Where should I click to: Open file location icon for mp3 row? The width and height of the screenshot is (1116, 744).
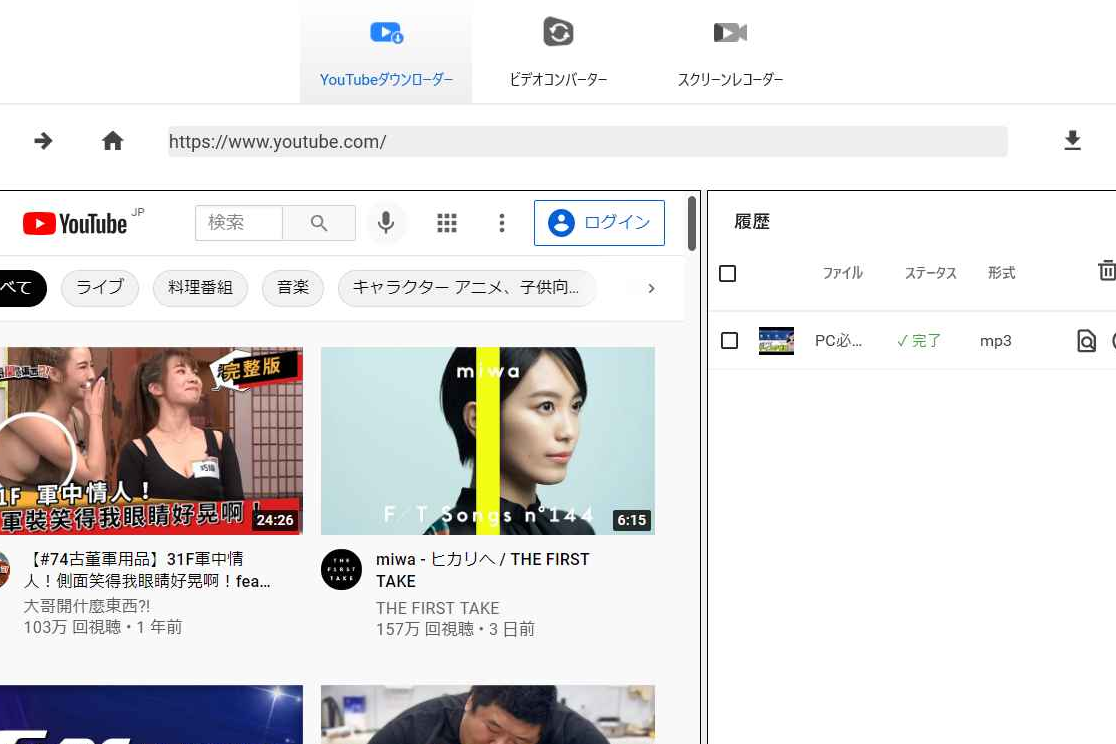coord(1086,341)
